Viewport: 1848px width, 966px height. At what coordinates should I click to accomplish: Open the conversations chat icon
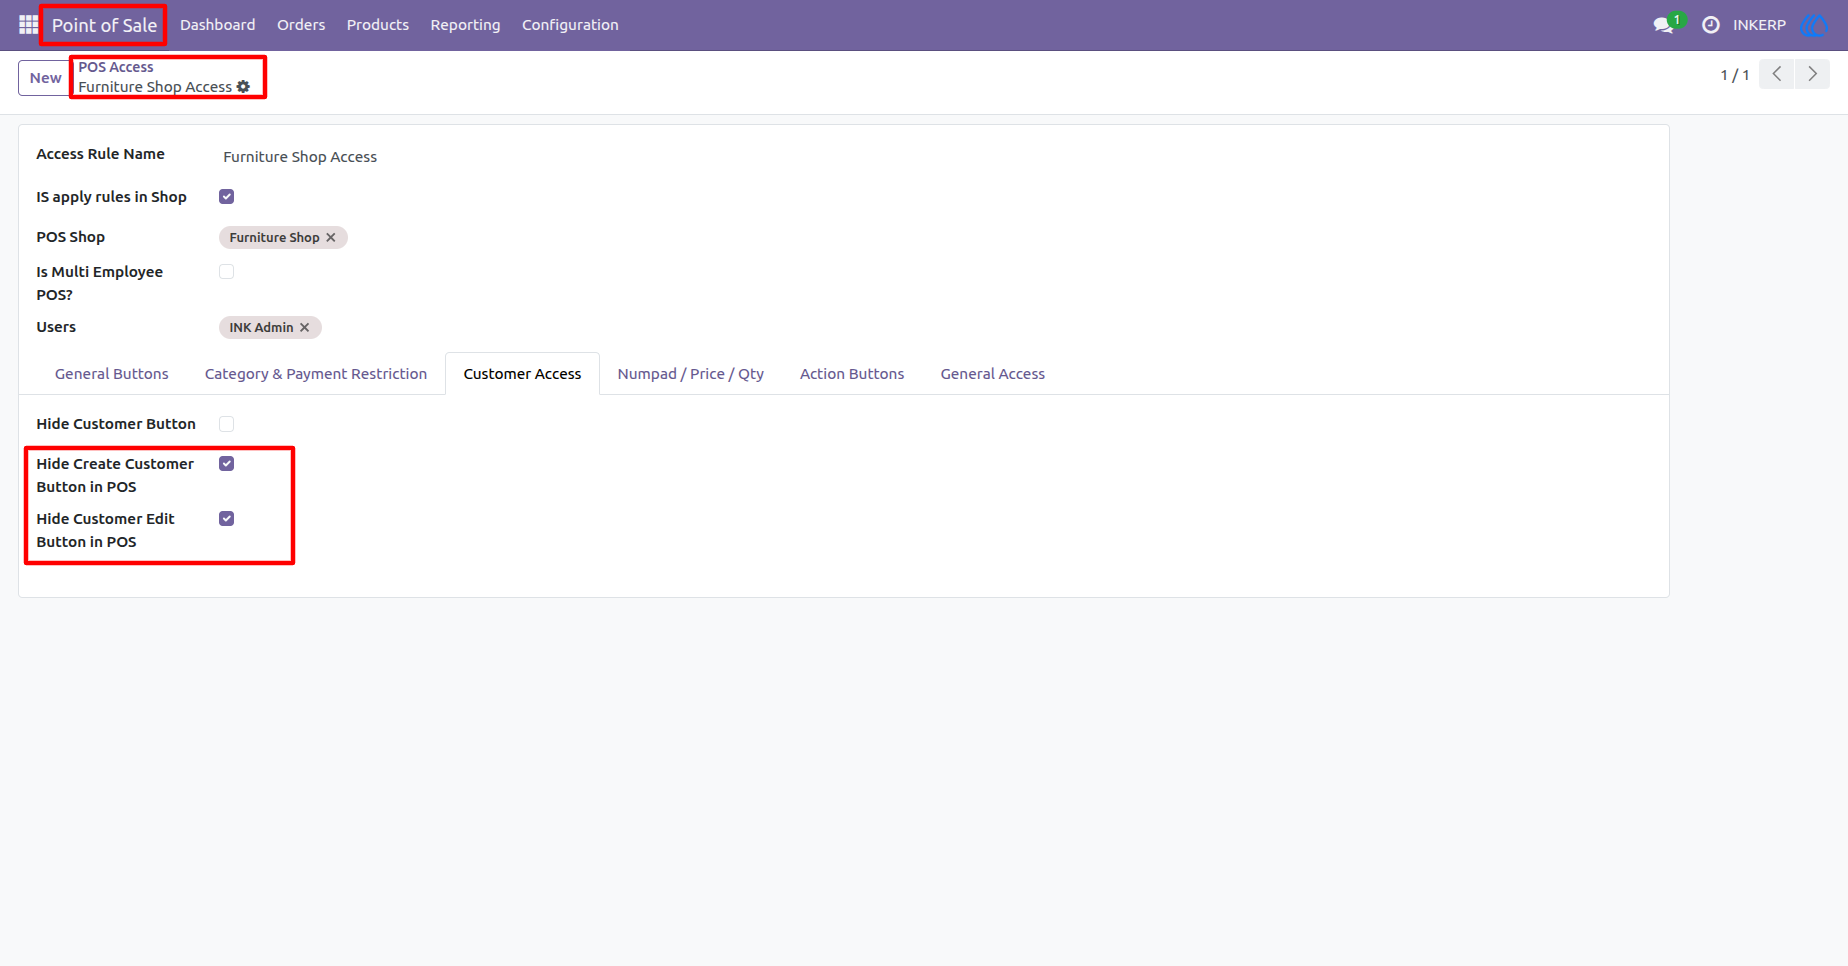[1664, 25]
